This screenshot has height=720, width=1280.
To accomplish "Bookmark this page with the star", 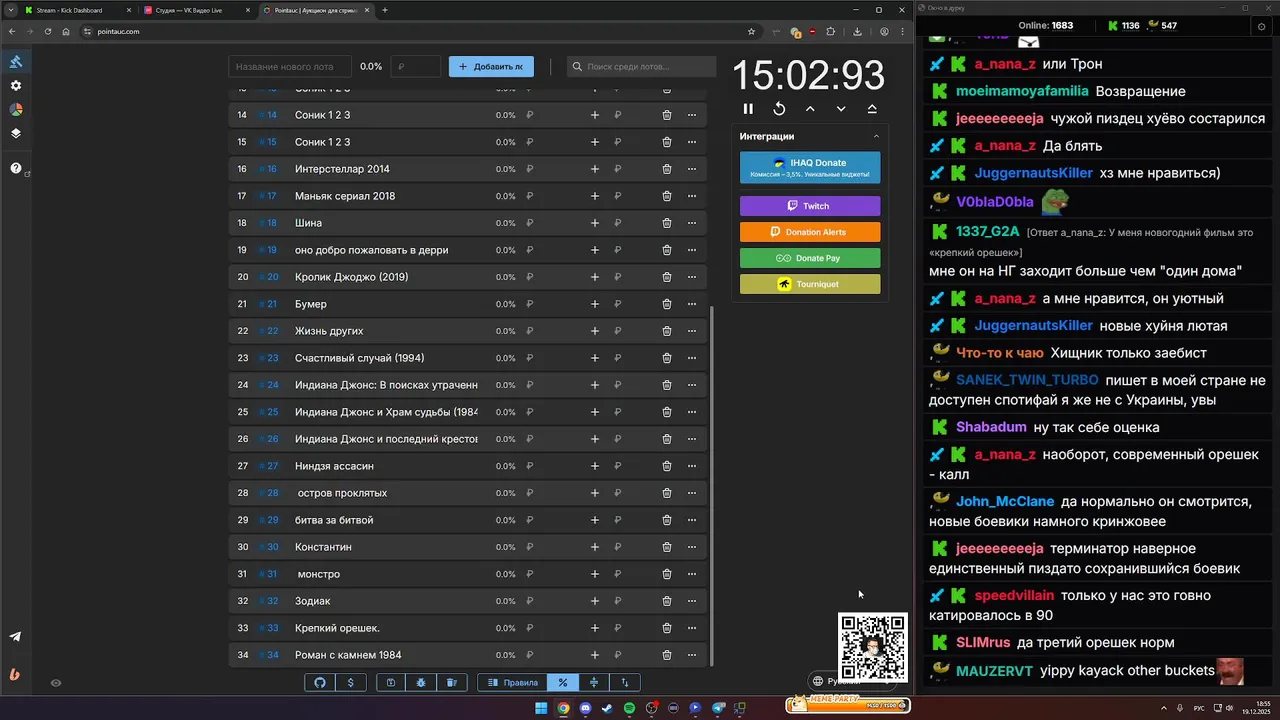I will click(751, 31).
